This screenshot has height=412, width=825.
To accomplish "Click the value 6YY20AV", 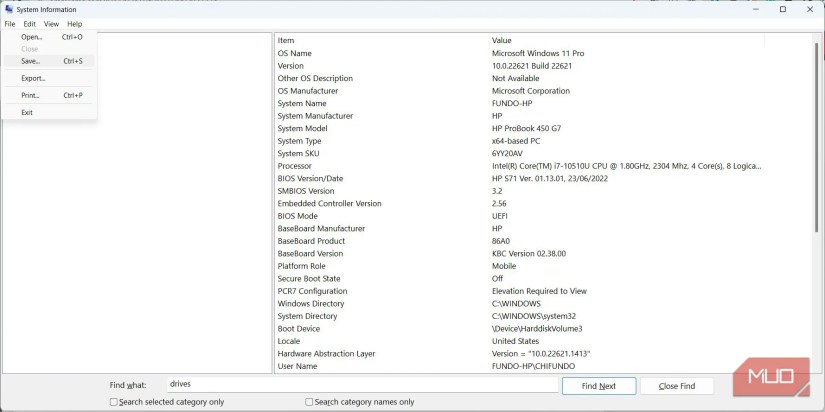I will [x=508, y=154].
